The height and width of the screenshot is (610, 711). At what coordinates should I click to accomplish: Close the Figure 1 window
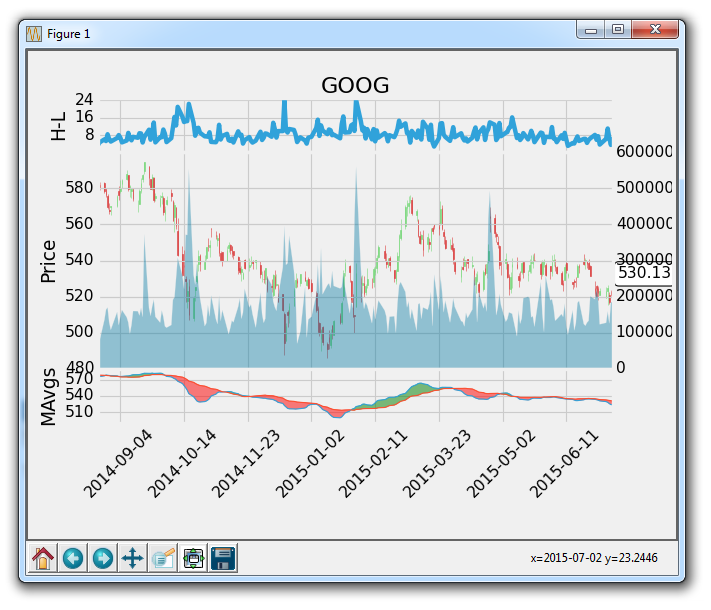[x=656, y=31]
